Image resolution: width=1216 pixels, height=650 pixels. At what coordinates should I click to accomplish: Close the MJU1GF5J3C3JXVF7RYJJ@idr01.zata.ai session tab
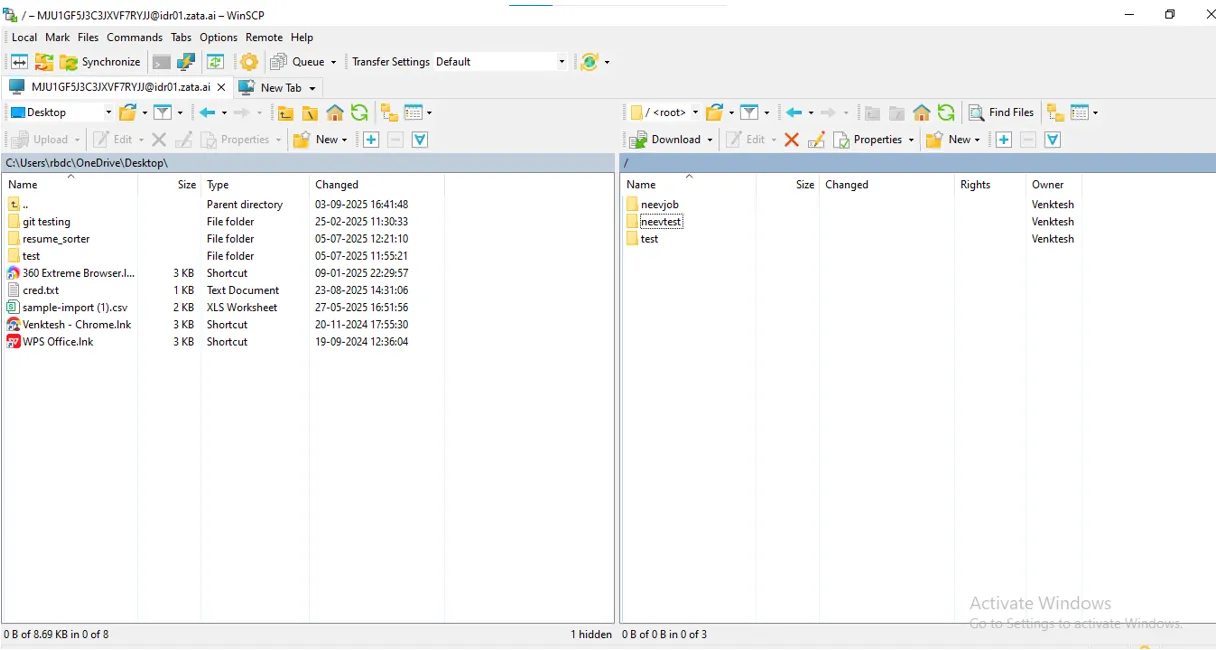222,88
